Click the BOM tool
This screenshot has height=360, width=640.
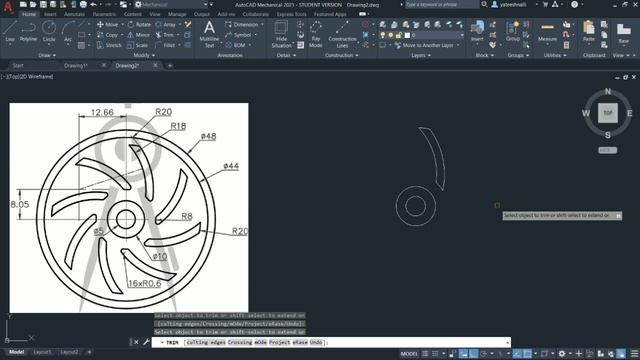point(235,45)
